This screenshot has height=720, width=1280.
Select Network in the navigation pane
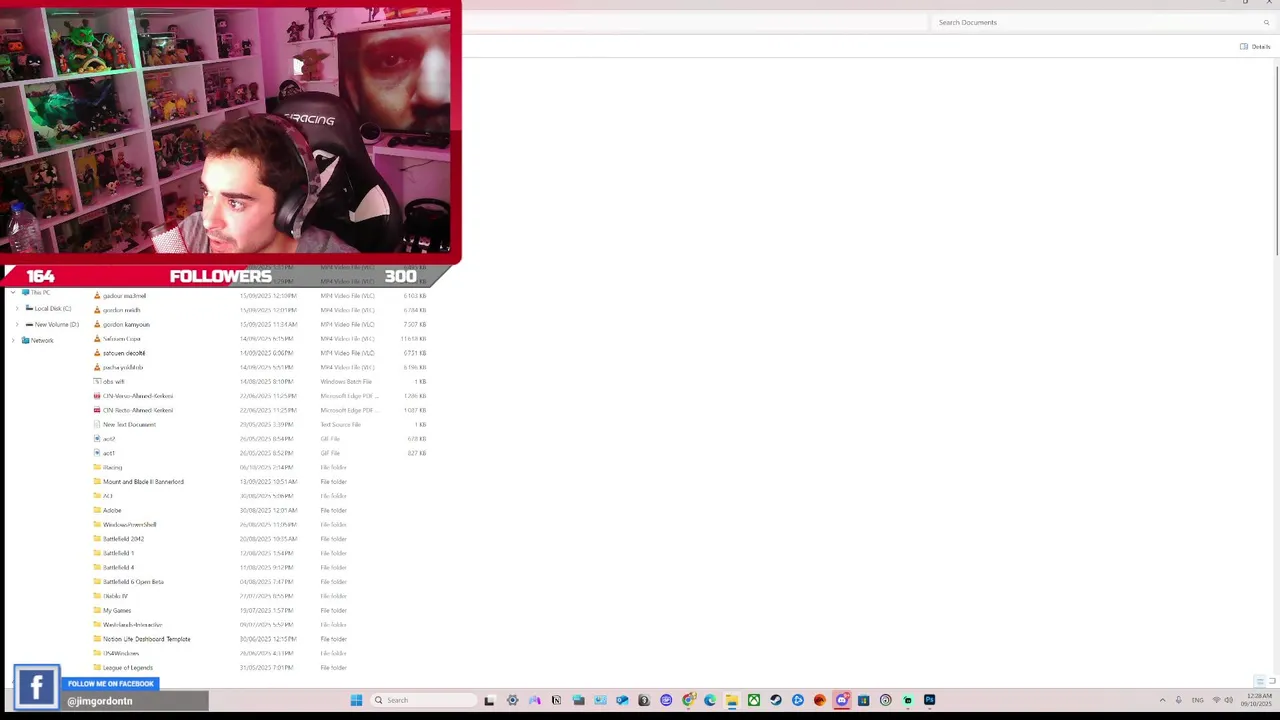38,341
